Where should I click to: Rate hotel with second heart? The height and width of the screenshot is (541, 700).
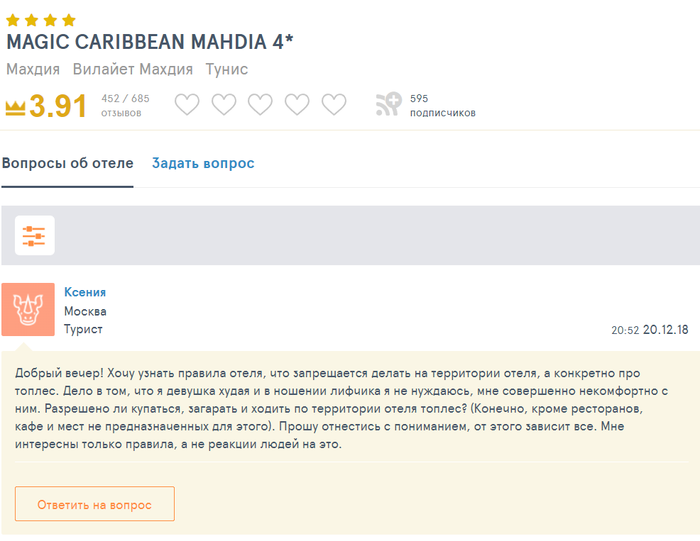(224, 104)
